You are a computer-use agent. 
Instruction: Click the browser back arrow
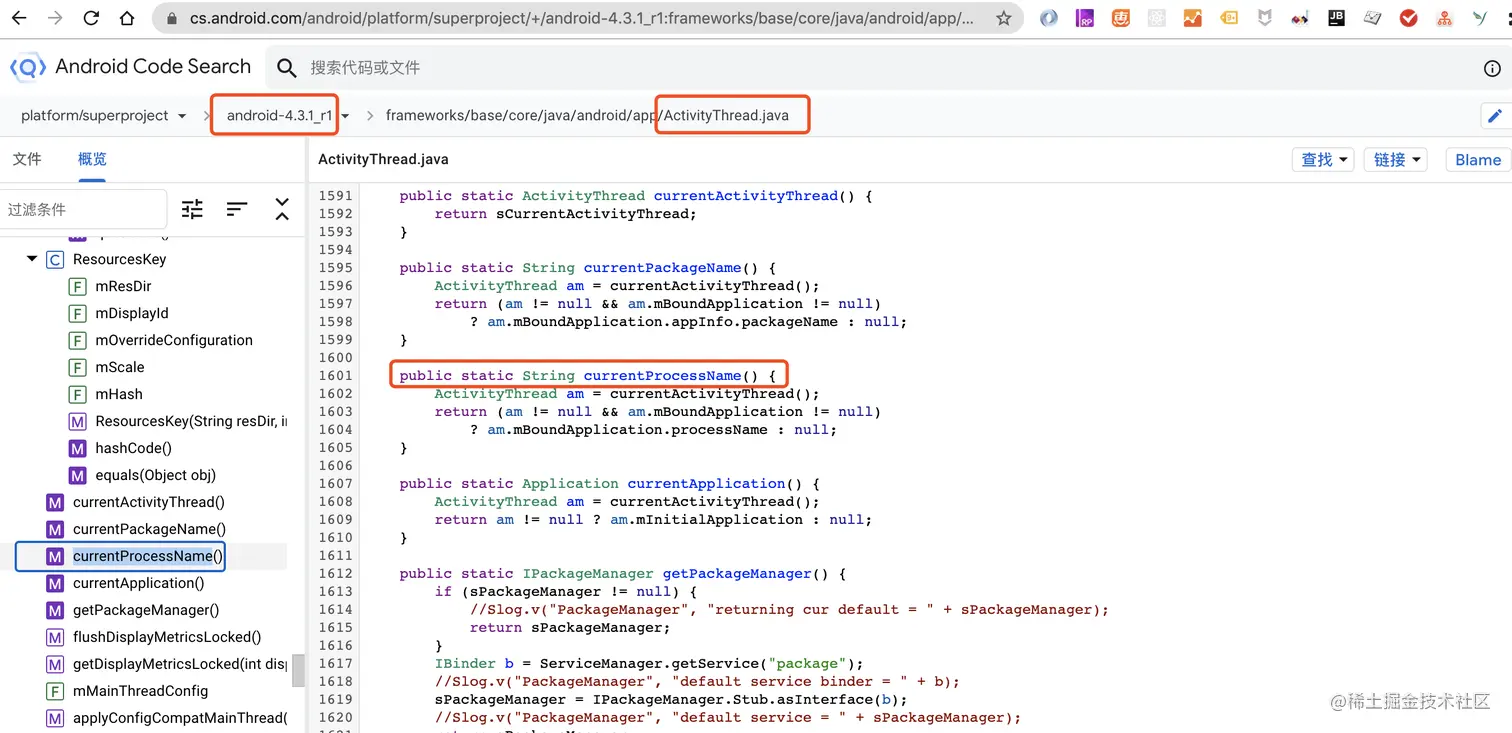pyautogui.click(x=19, y=18)
